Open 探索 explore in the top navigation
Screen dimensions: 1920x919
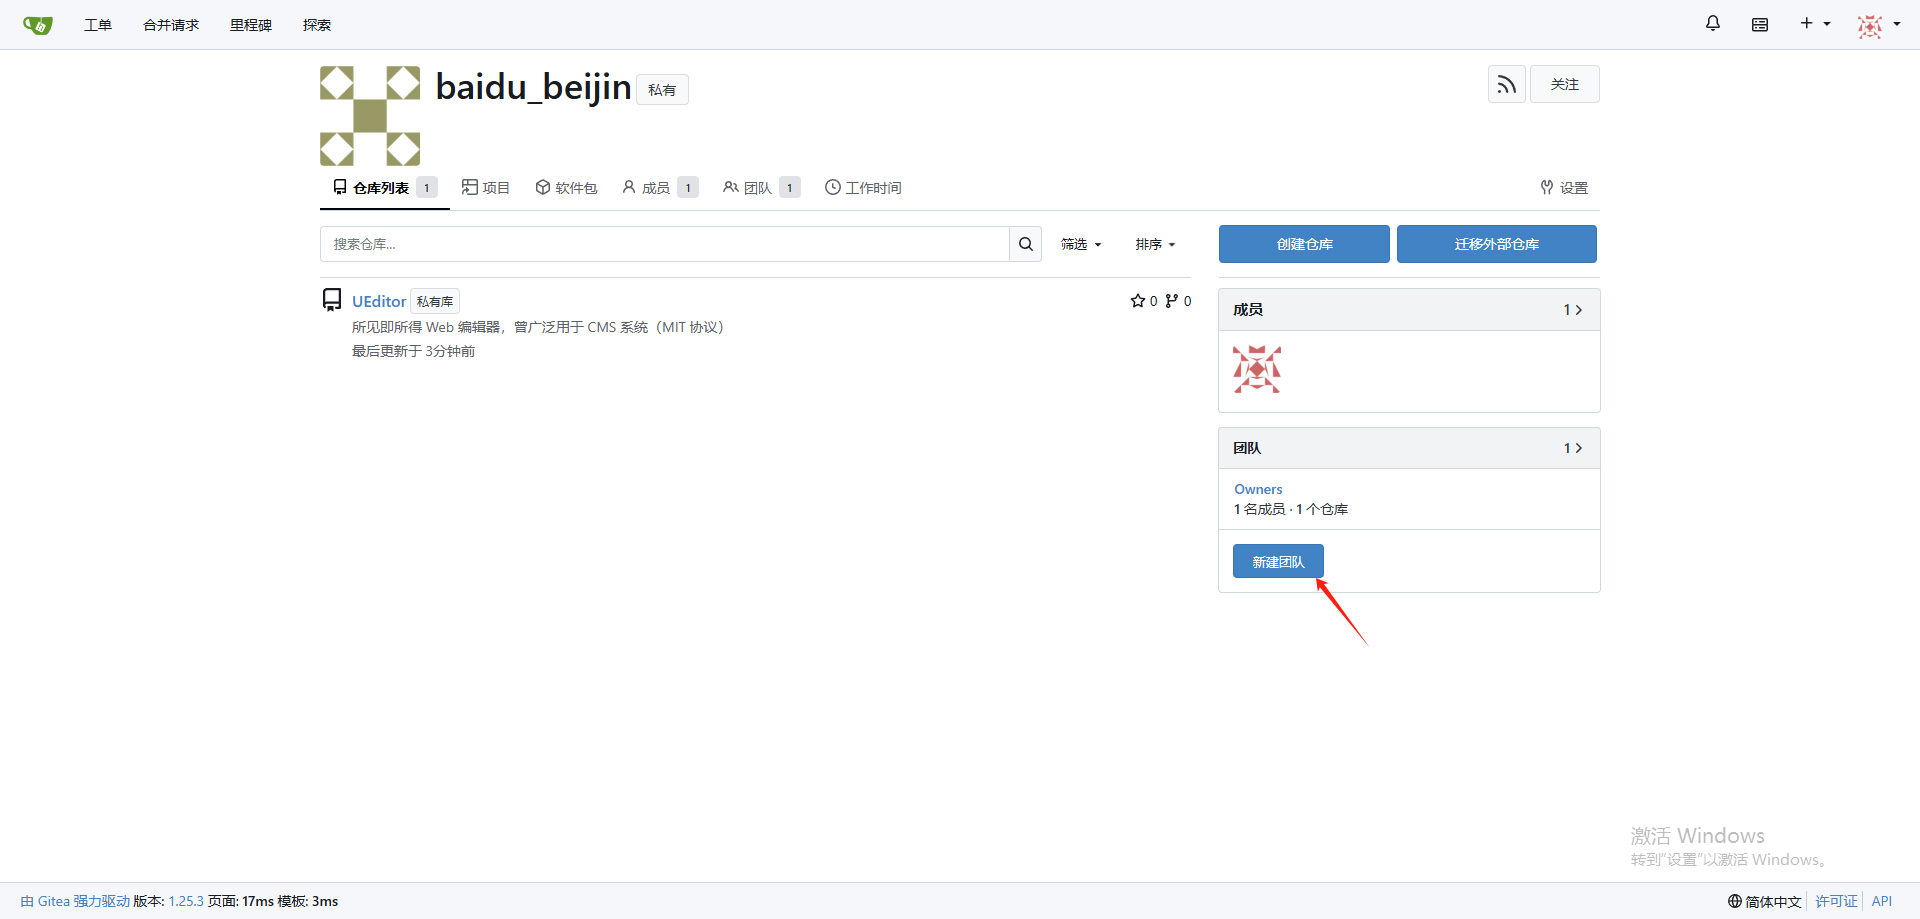click(x=317, y=25)
